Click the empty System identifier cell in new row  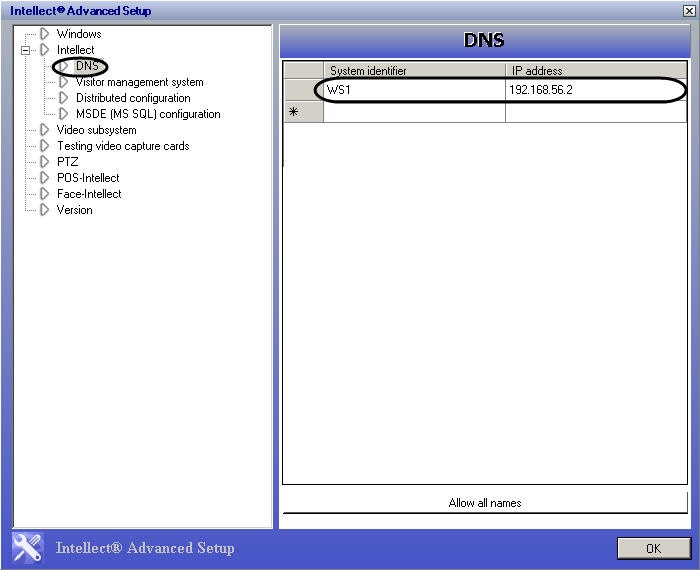[414, 112]
